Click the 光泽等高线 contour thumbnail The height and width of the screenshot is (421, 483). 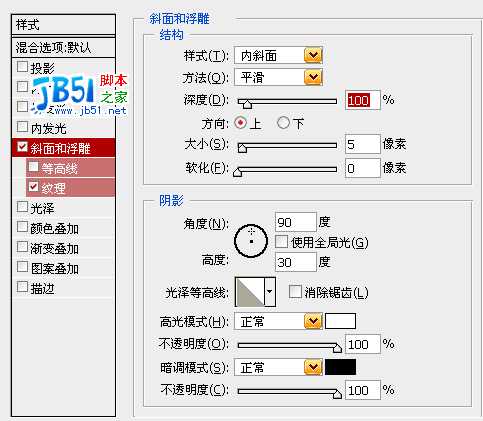(250, 292)
